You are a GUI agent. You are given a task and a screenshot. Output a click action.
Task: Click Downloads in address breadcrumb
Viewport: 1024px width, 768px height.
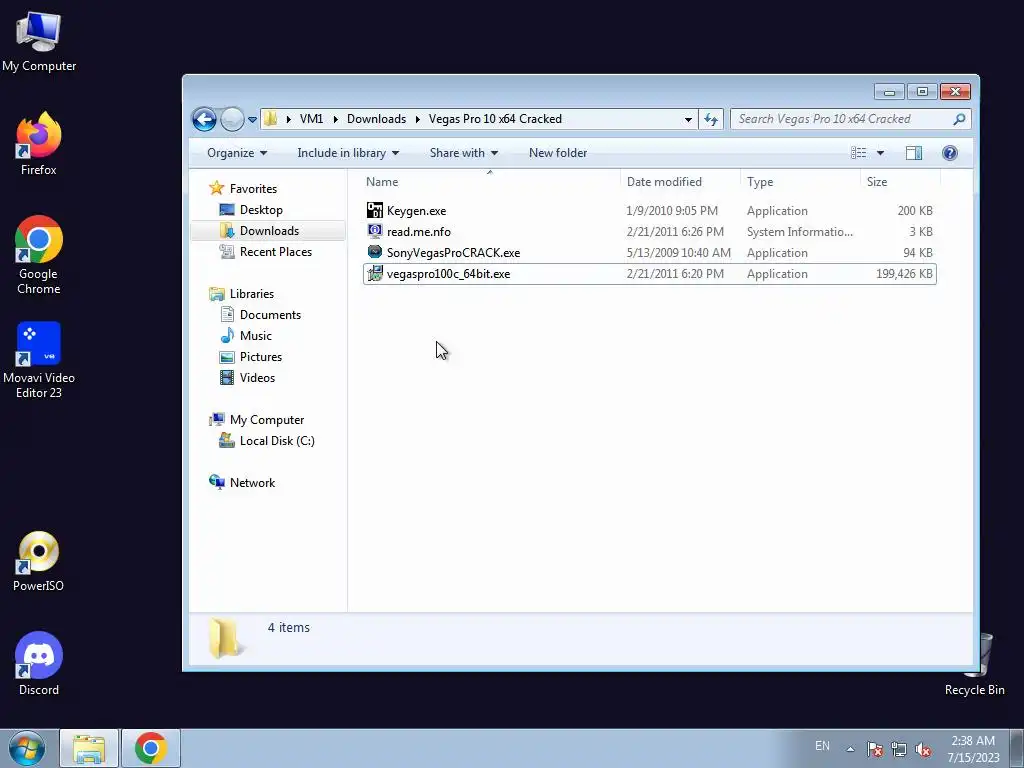[376, 119]
